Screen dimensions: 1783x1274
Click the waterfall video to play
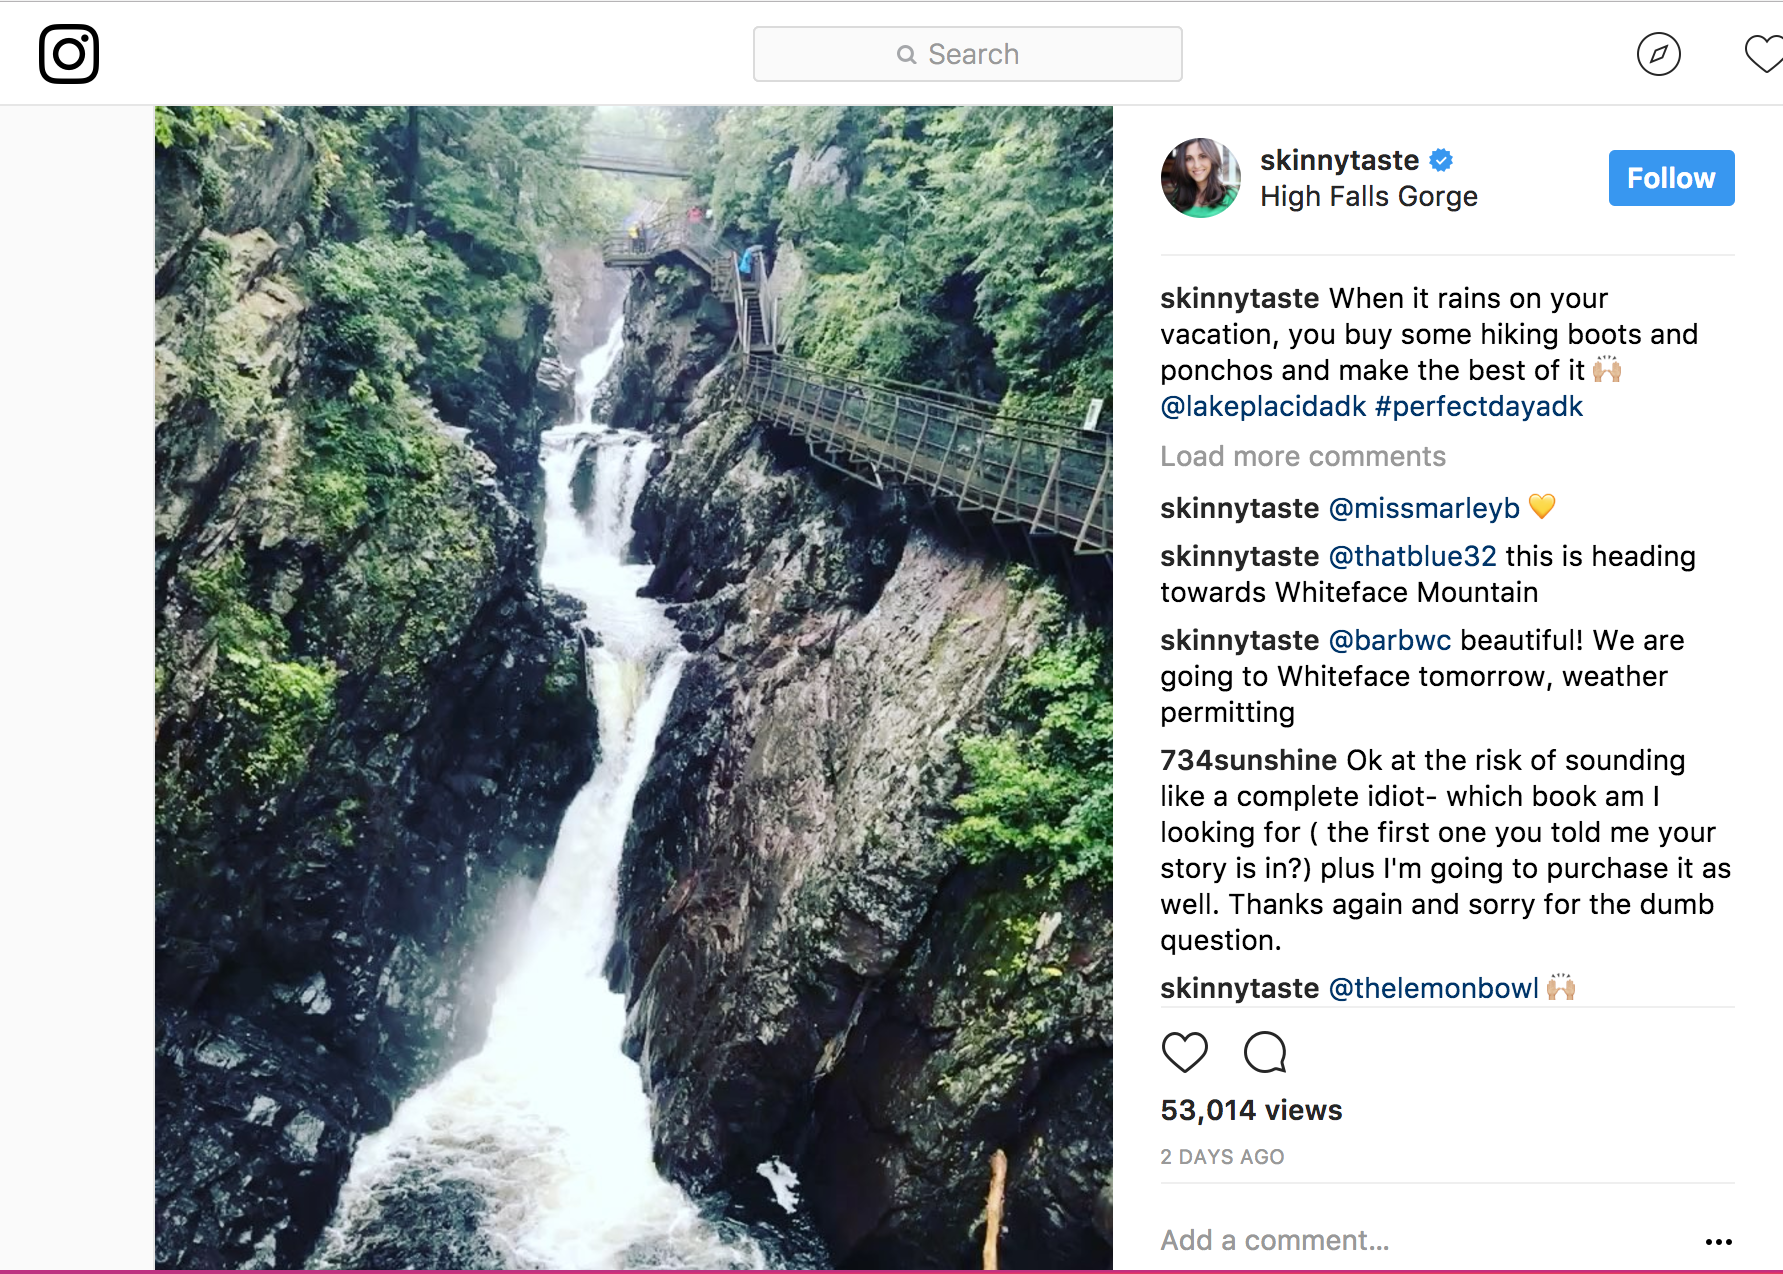633,688
